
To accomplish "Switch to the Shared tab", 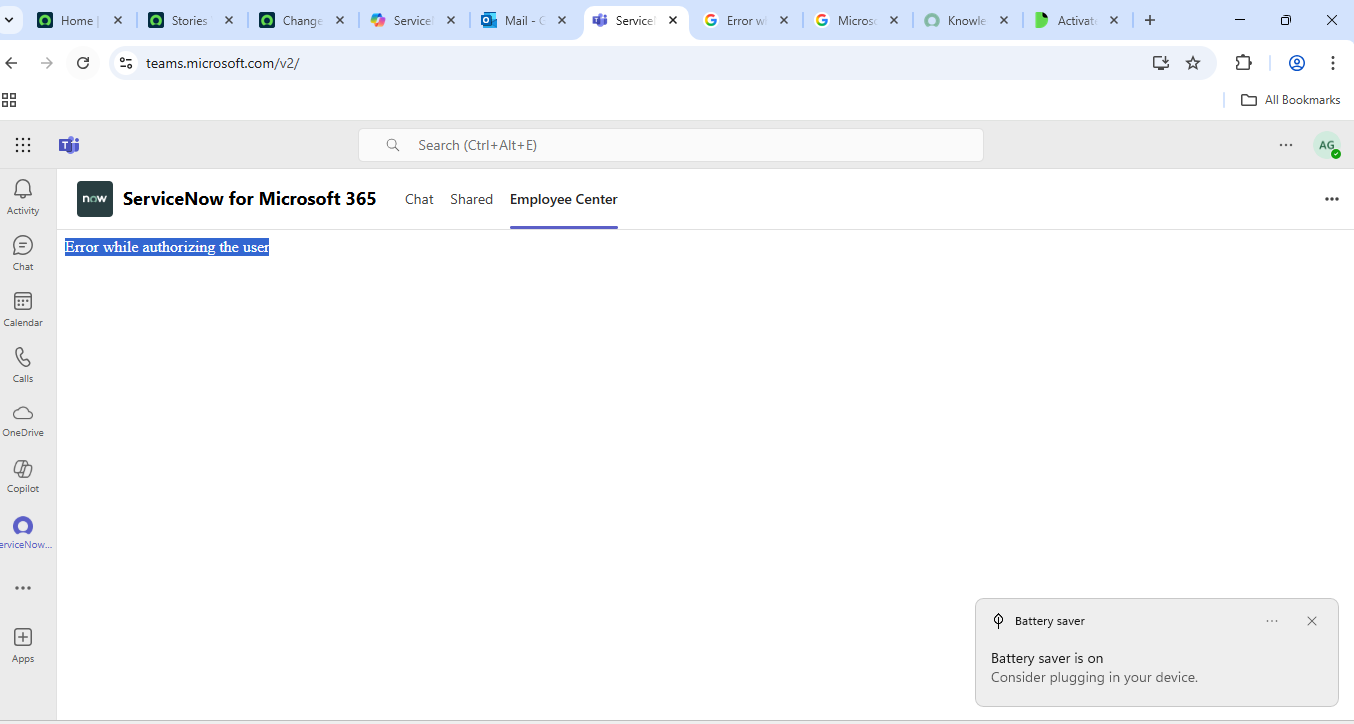I will tap(471, 199).
